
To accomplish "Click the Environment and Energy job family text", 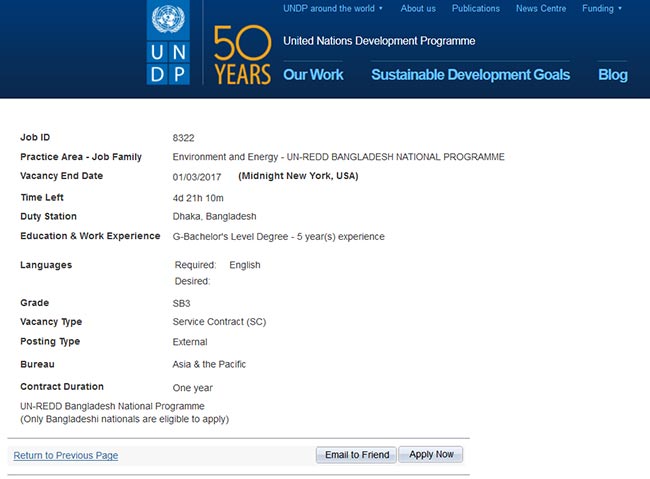I will point(338,157).
